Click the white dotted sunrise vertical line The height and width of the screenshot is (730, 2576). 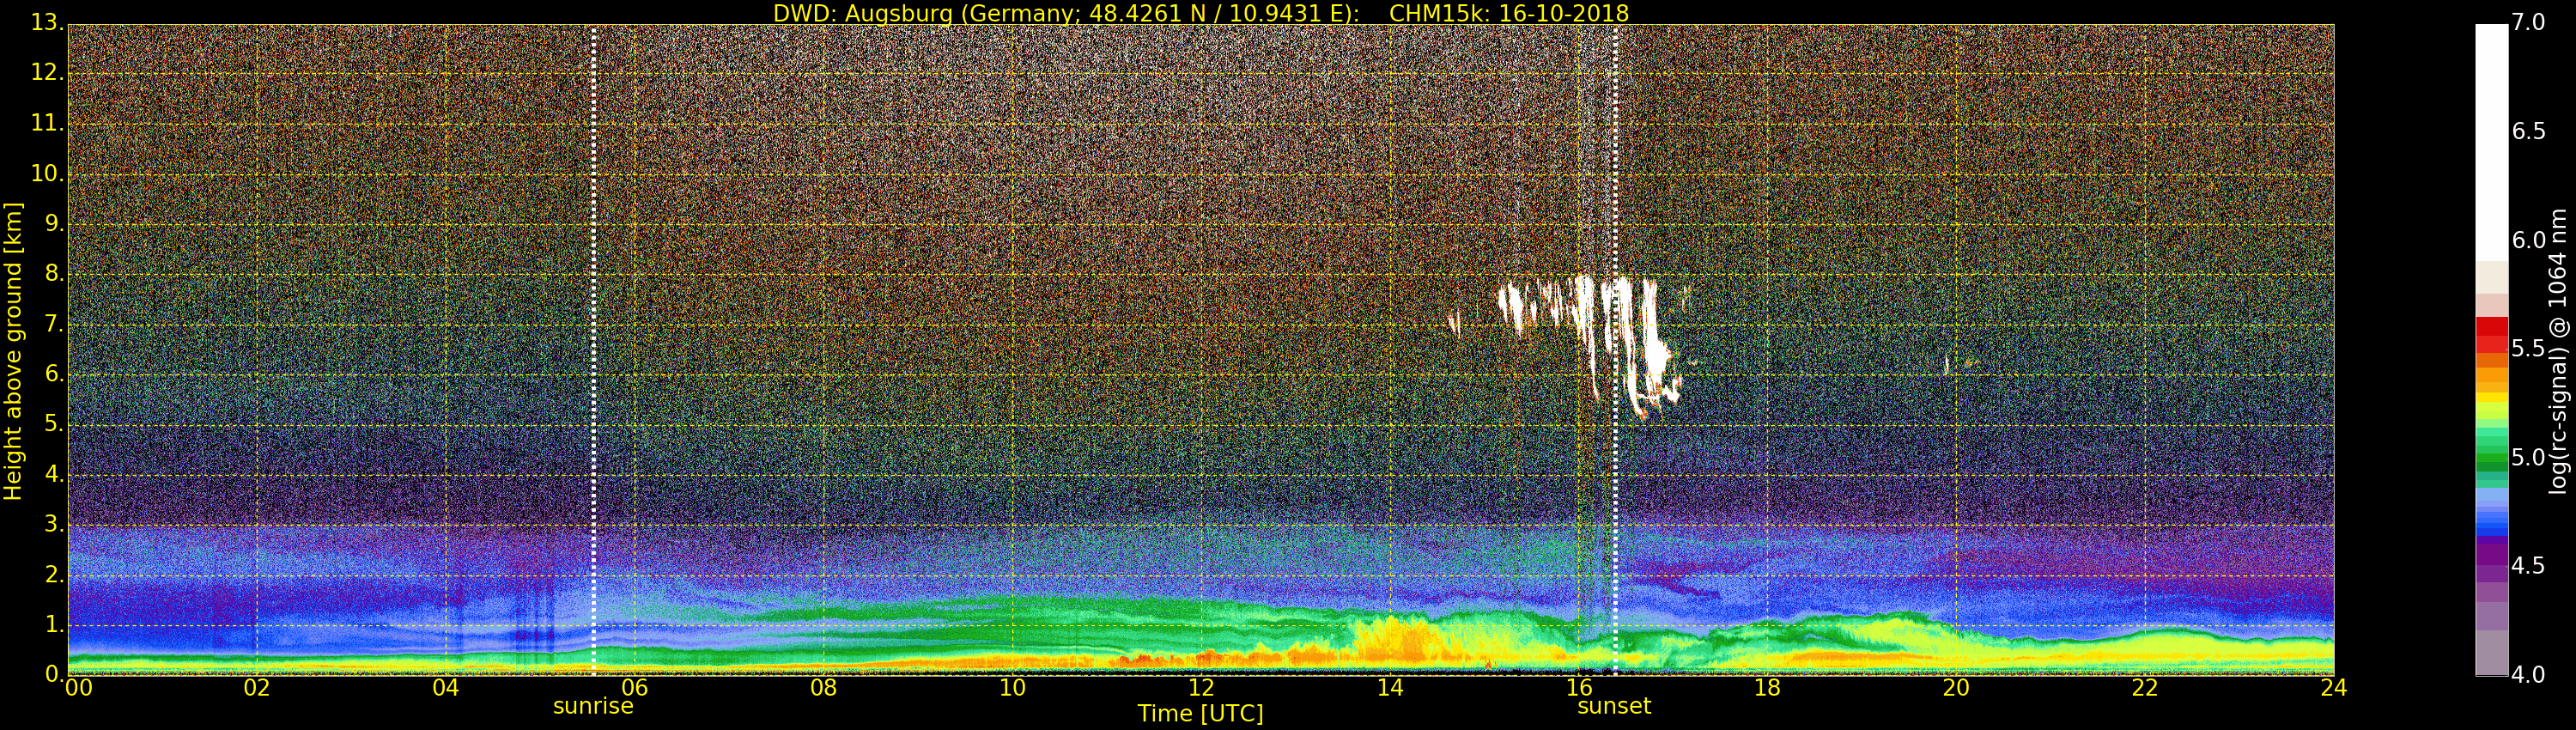click(593, 350)
